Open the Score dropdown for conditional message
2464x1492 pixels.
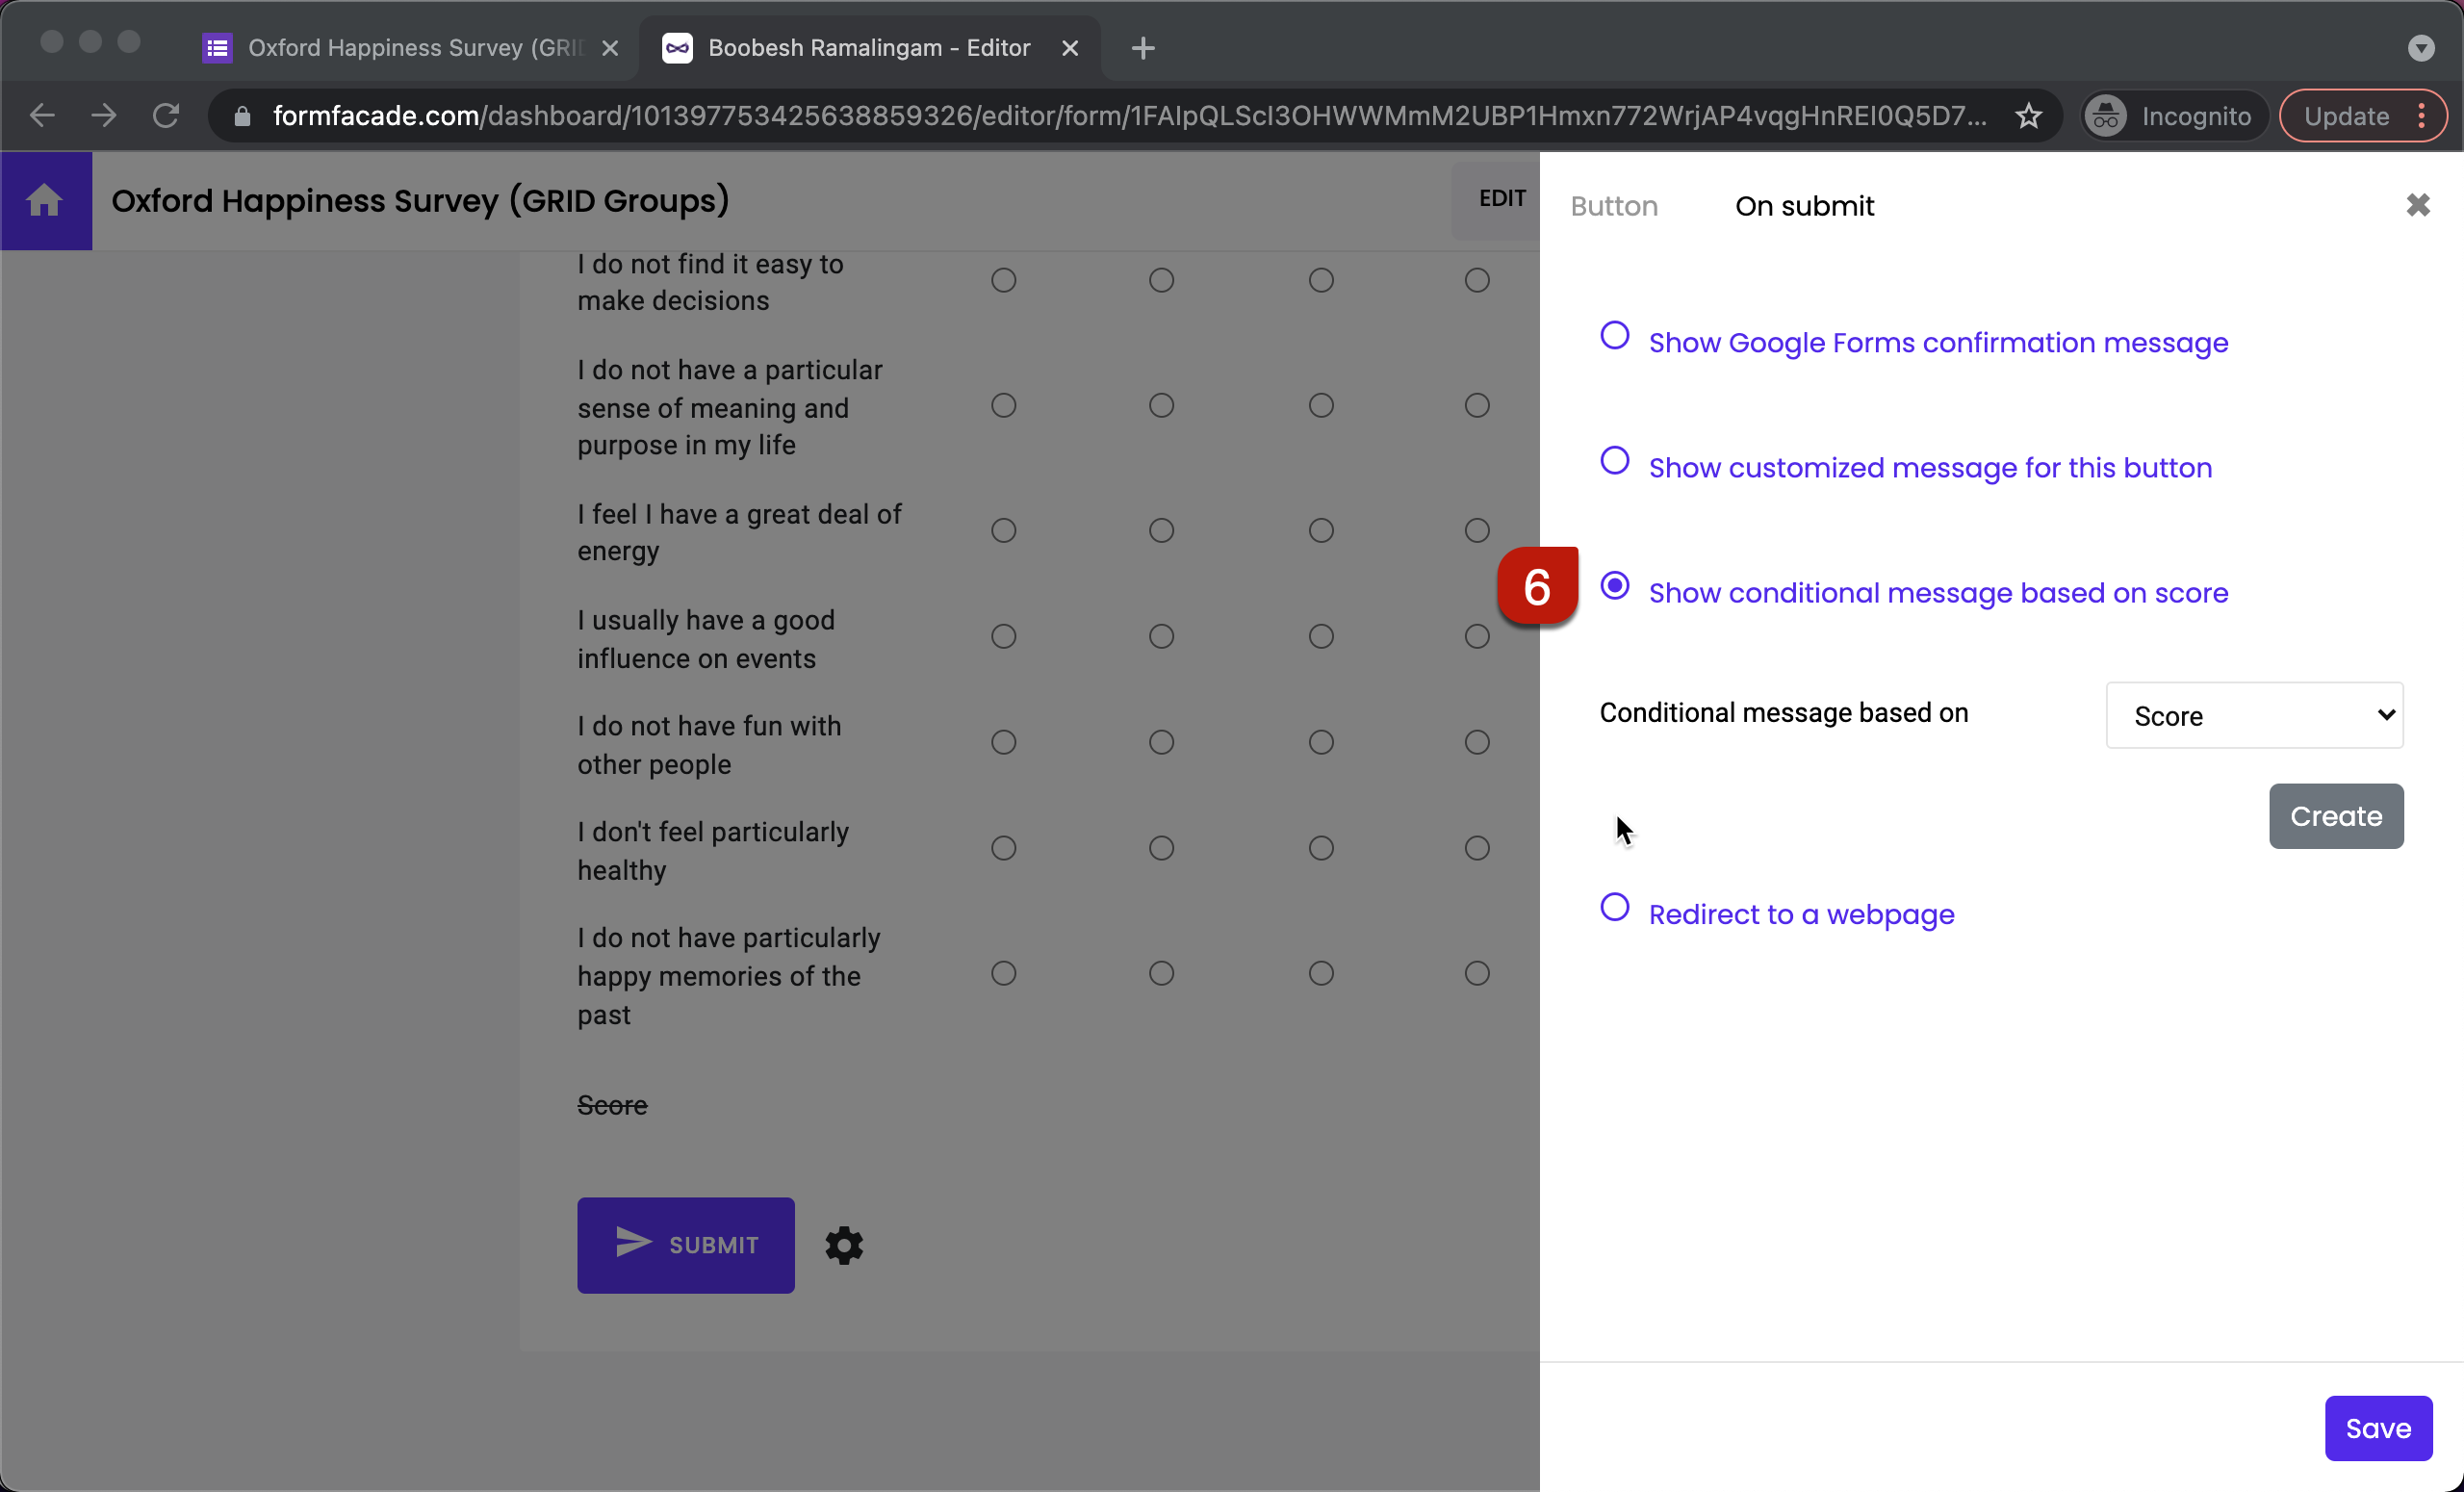[x=2254, y=715]
